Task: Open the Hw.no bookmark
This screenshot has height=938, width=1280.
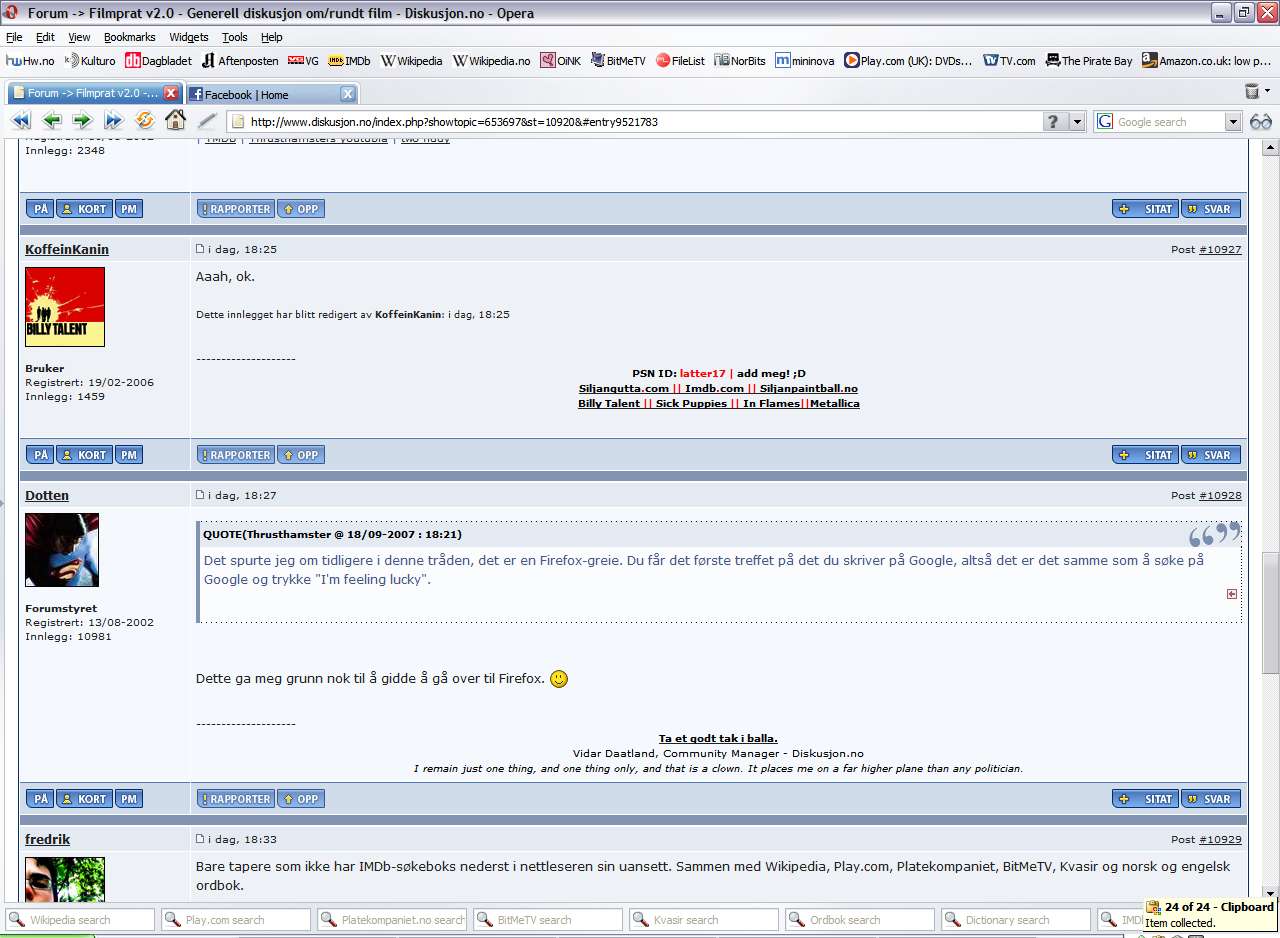Action: [x=30, y=60]
